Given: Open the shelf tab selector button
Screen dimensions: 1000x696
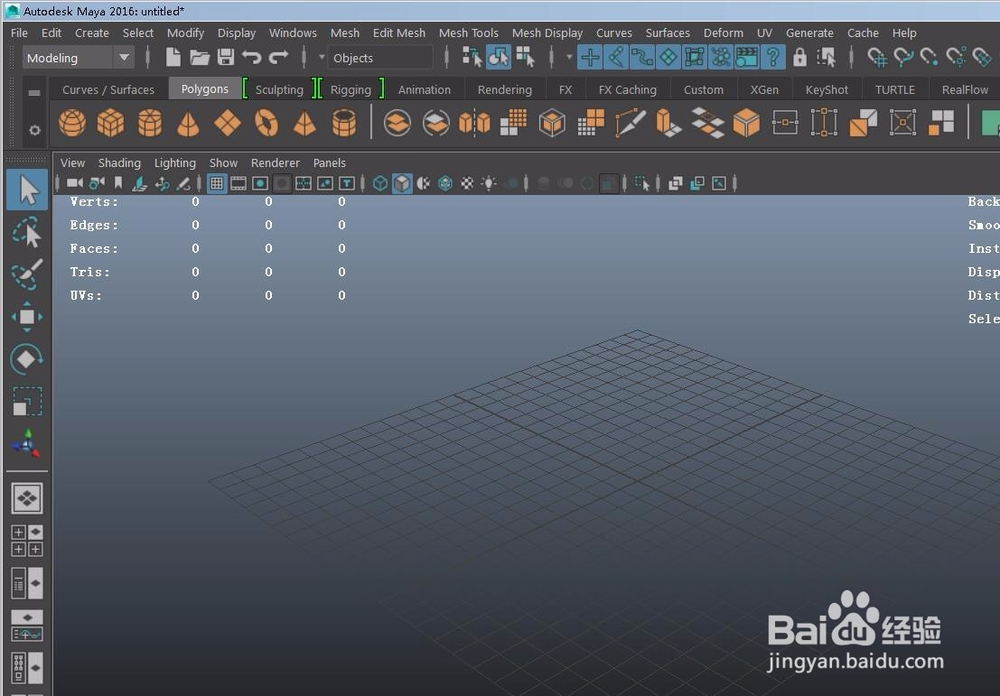Looking at the screenshot, I should pos(34,93).
